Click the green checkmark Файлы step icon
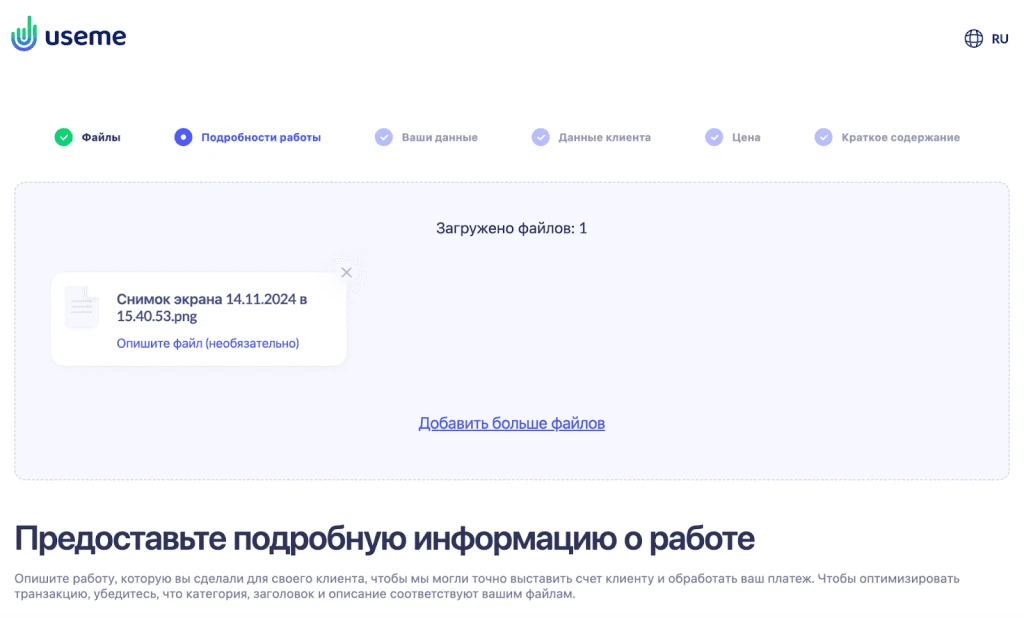1024x618 pixels. (x=63, y=137)
